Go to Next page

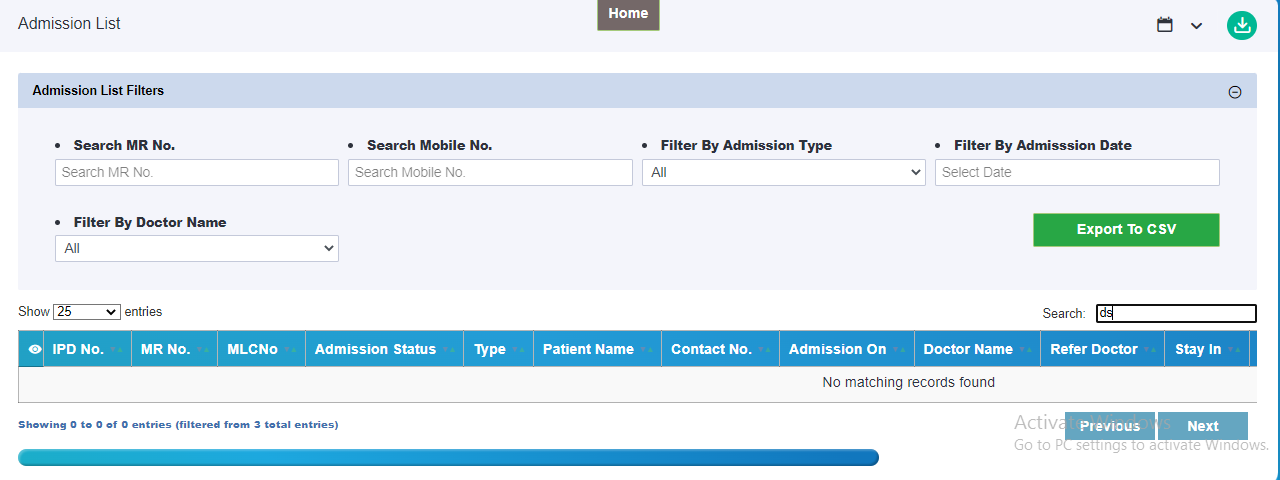click(x=1203, y=426)
